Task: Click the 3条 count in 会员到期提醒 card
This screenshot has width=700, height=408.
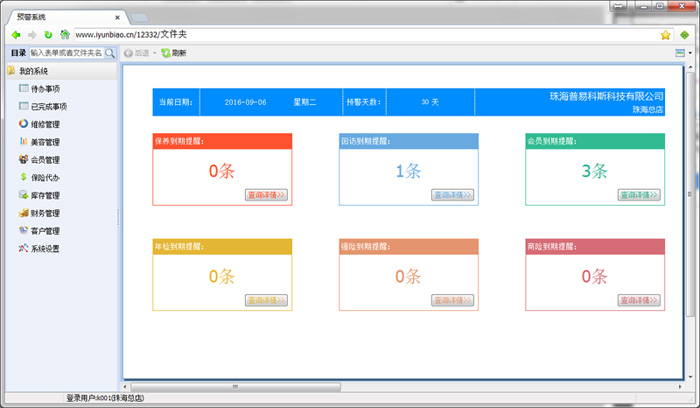Action: (595, 171)
